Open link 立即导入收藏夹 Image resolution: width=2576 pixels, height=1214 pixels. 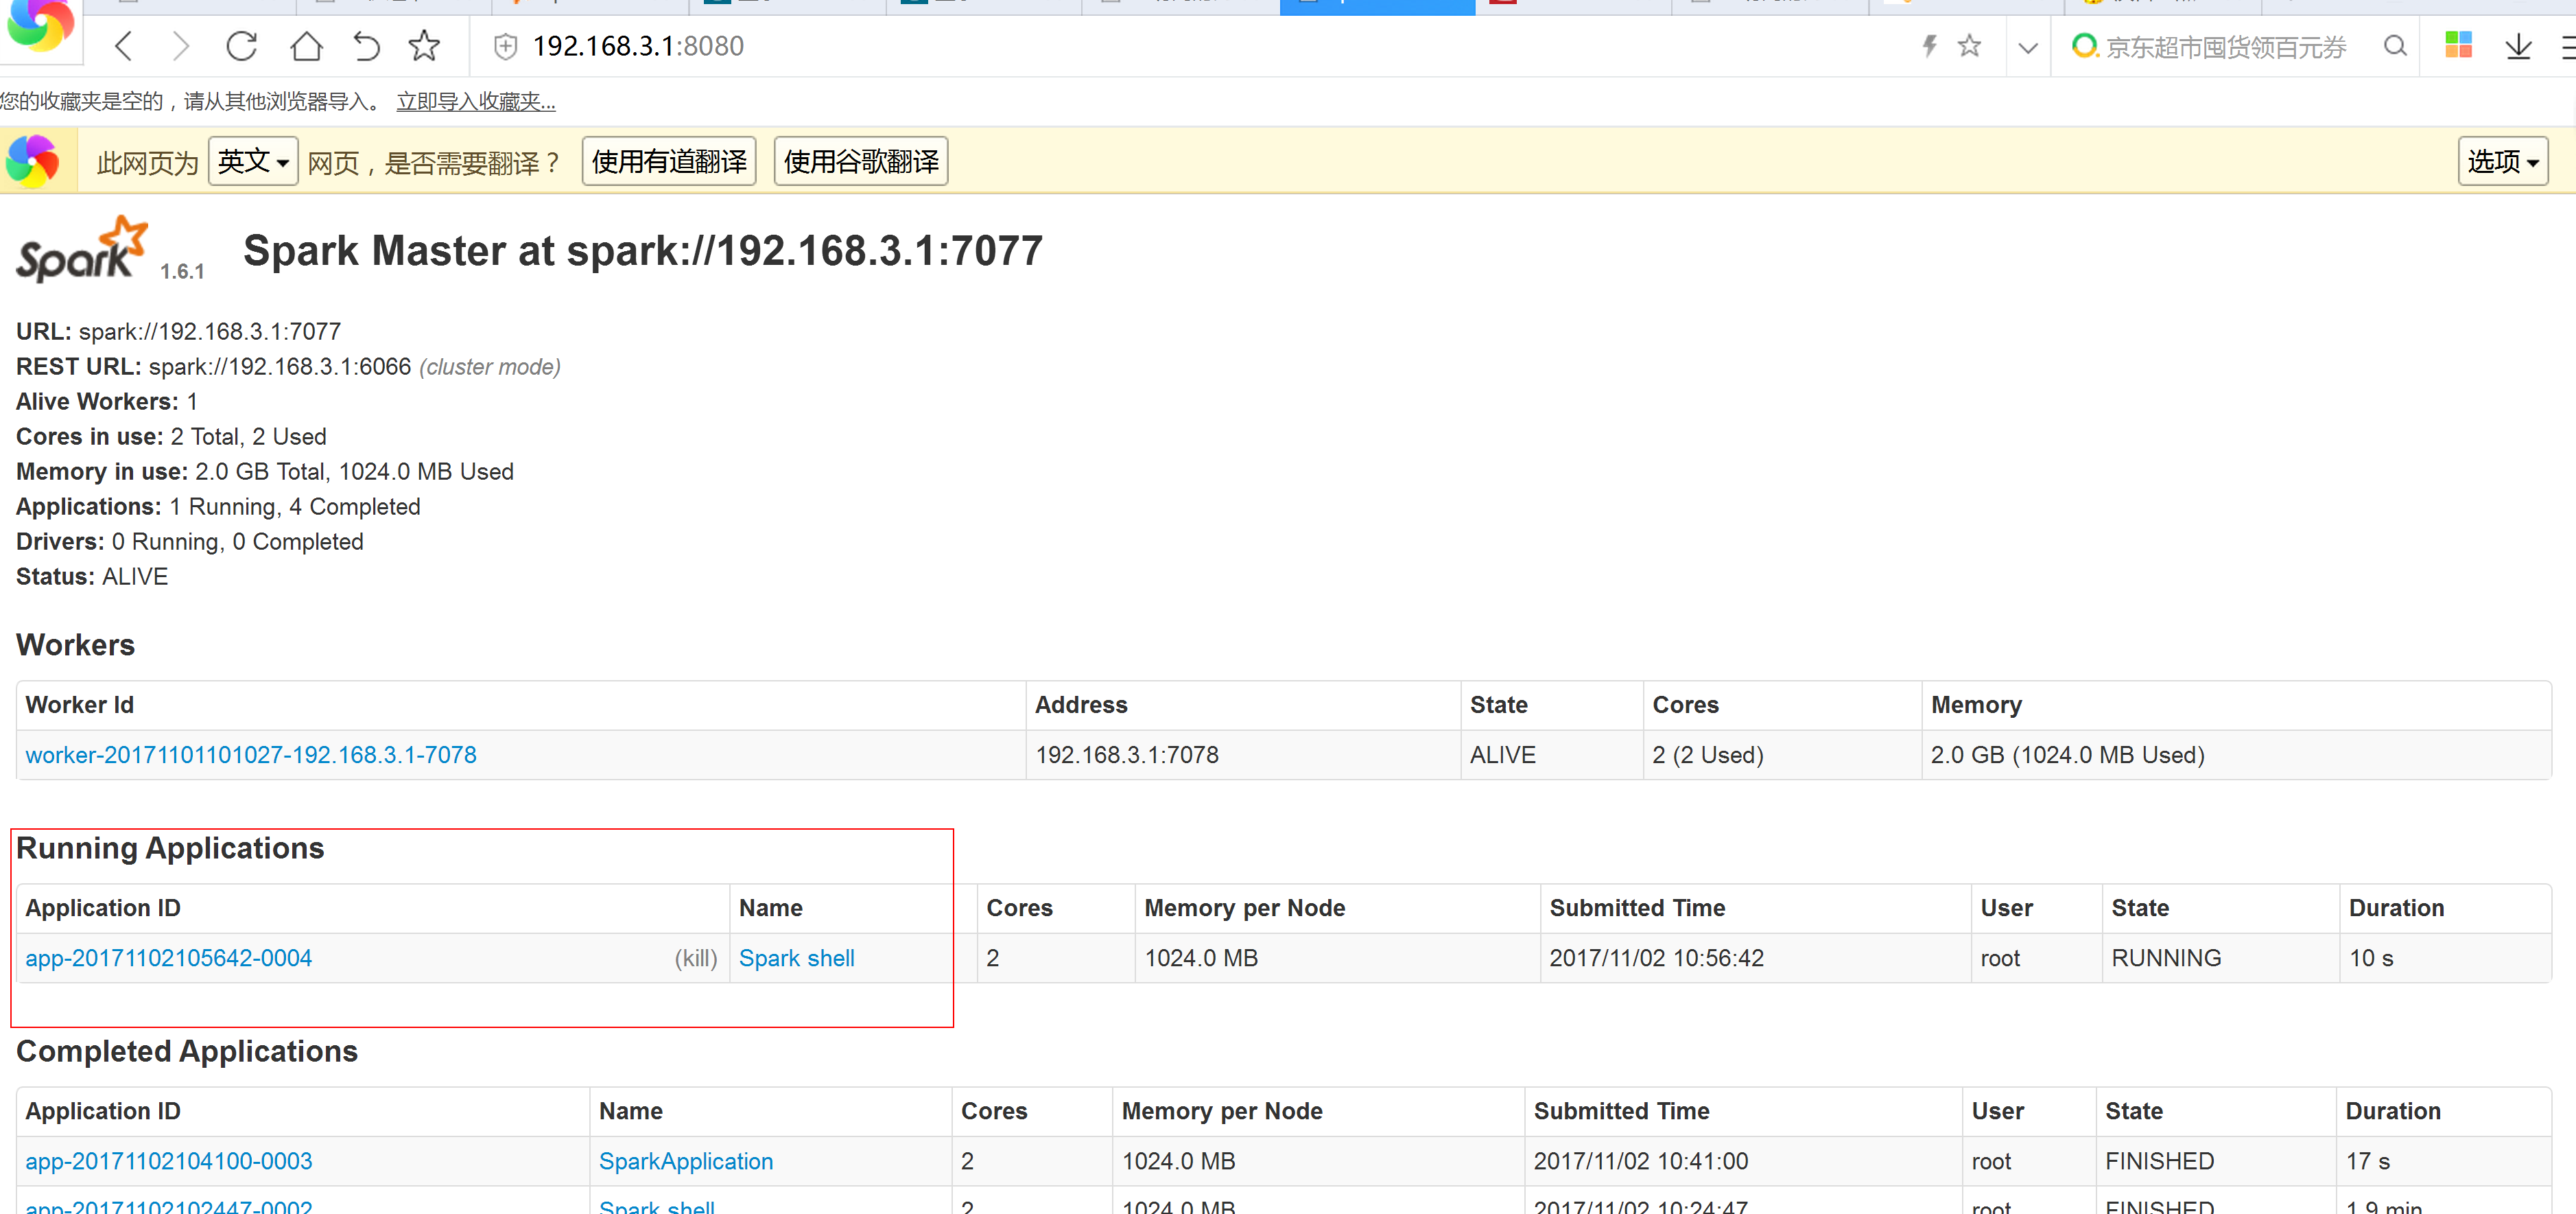pos(476,101)
